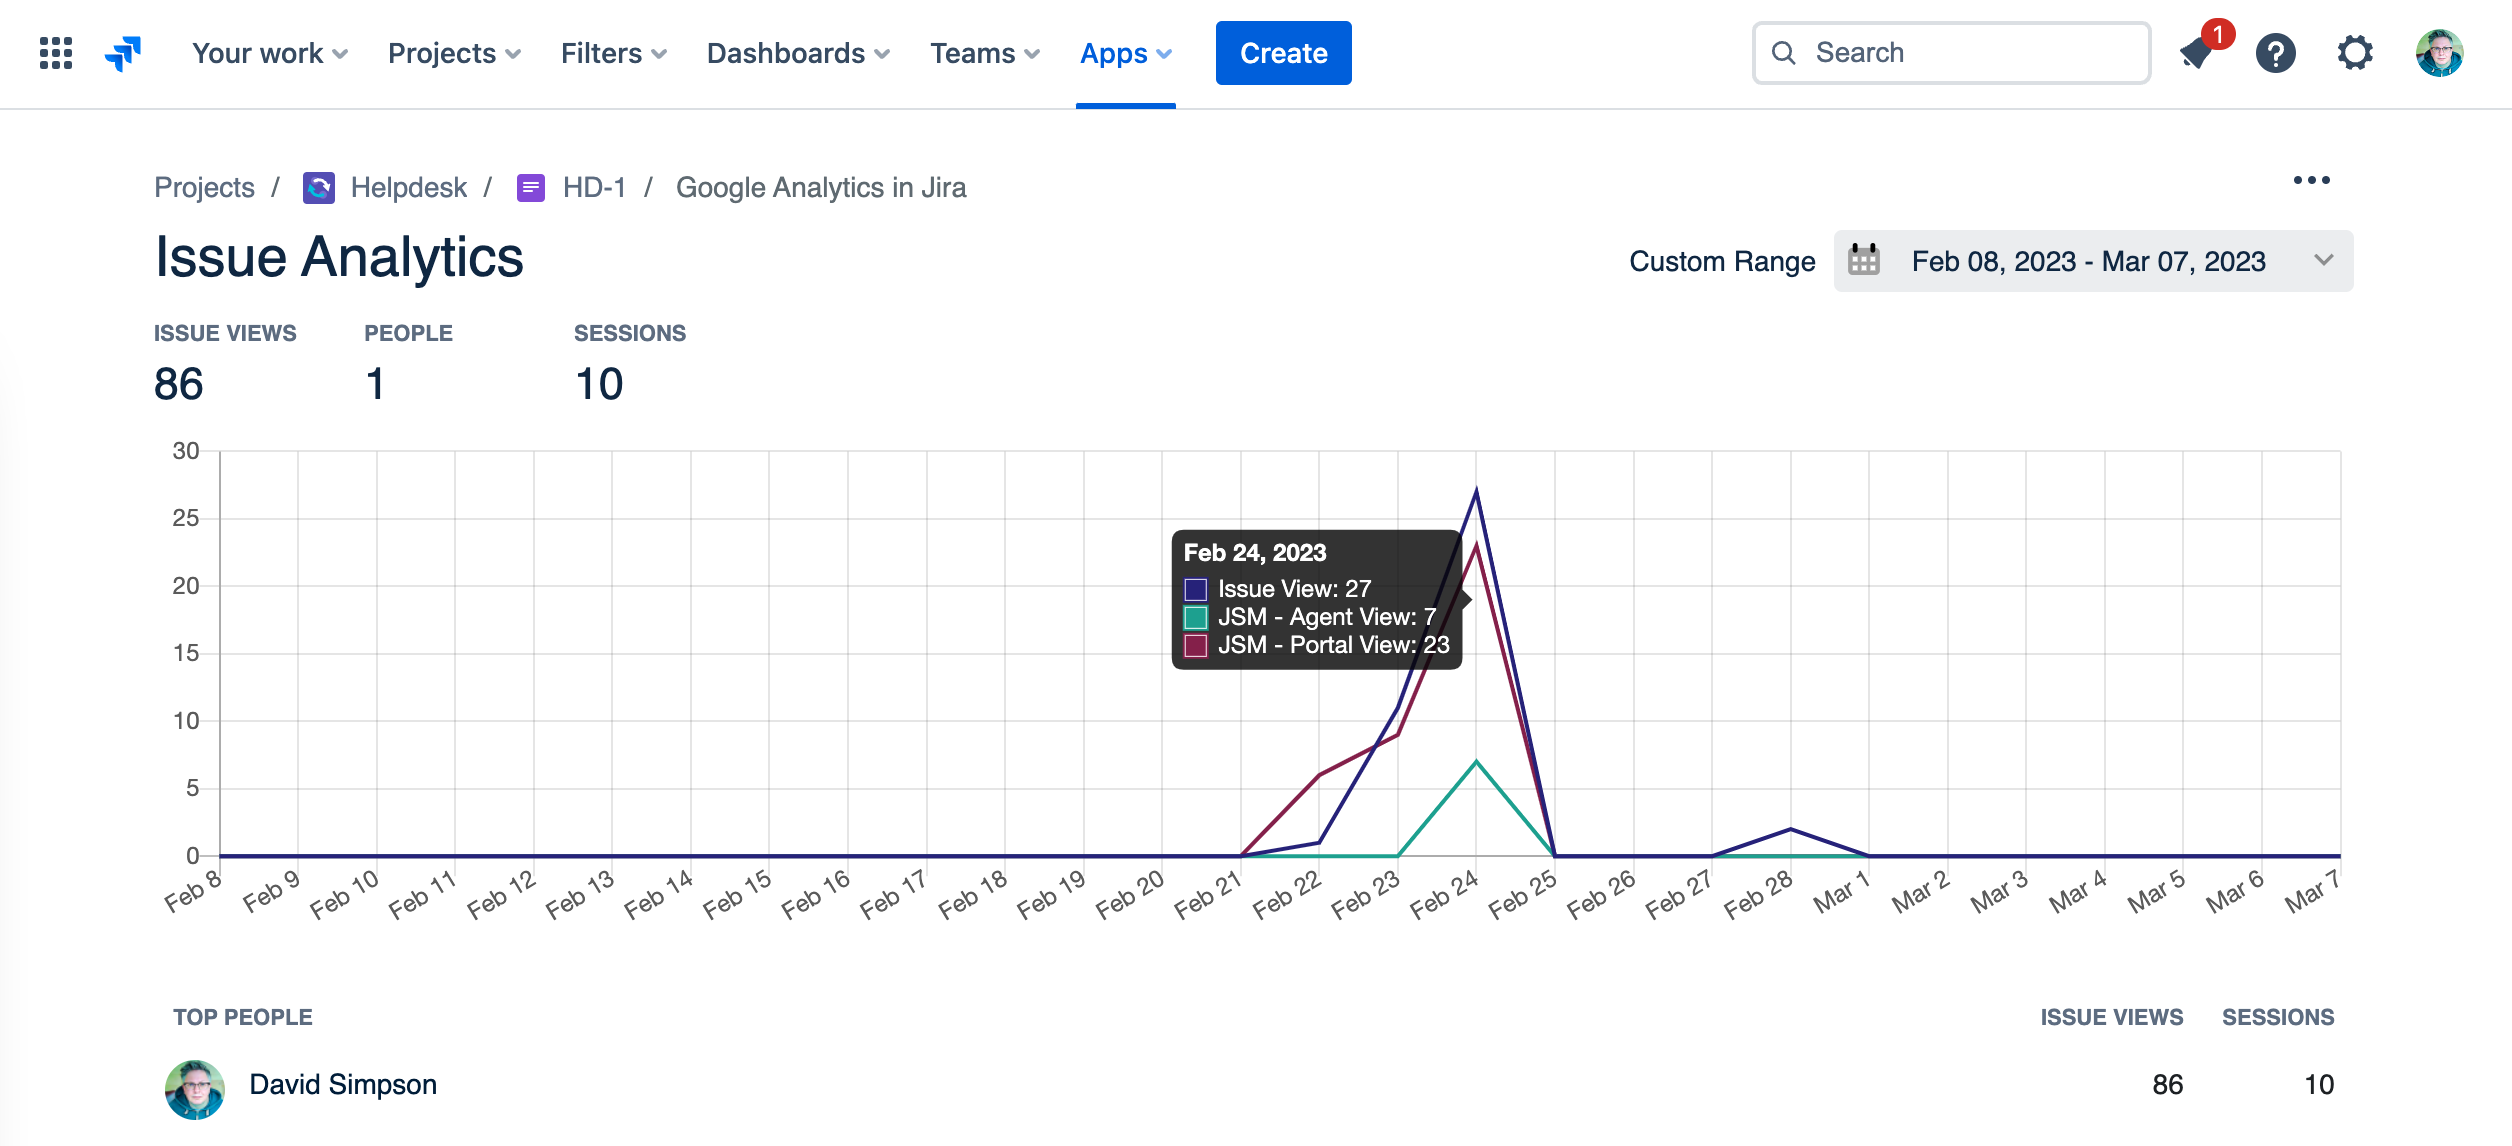This screenshot has height=1146, width=2512.
Task: Open the help question mark icon
Action: 2275,53
